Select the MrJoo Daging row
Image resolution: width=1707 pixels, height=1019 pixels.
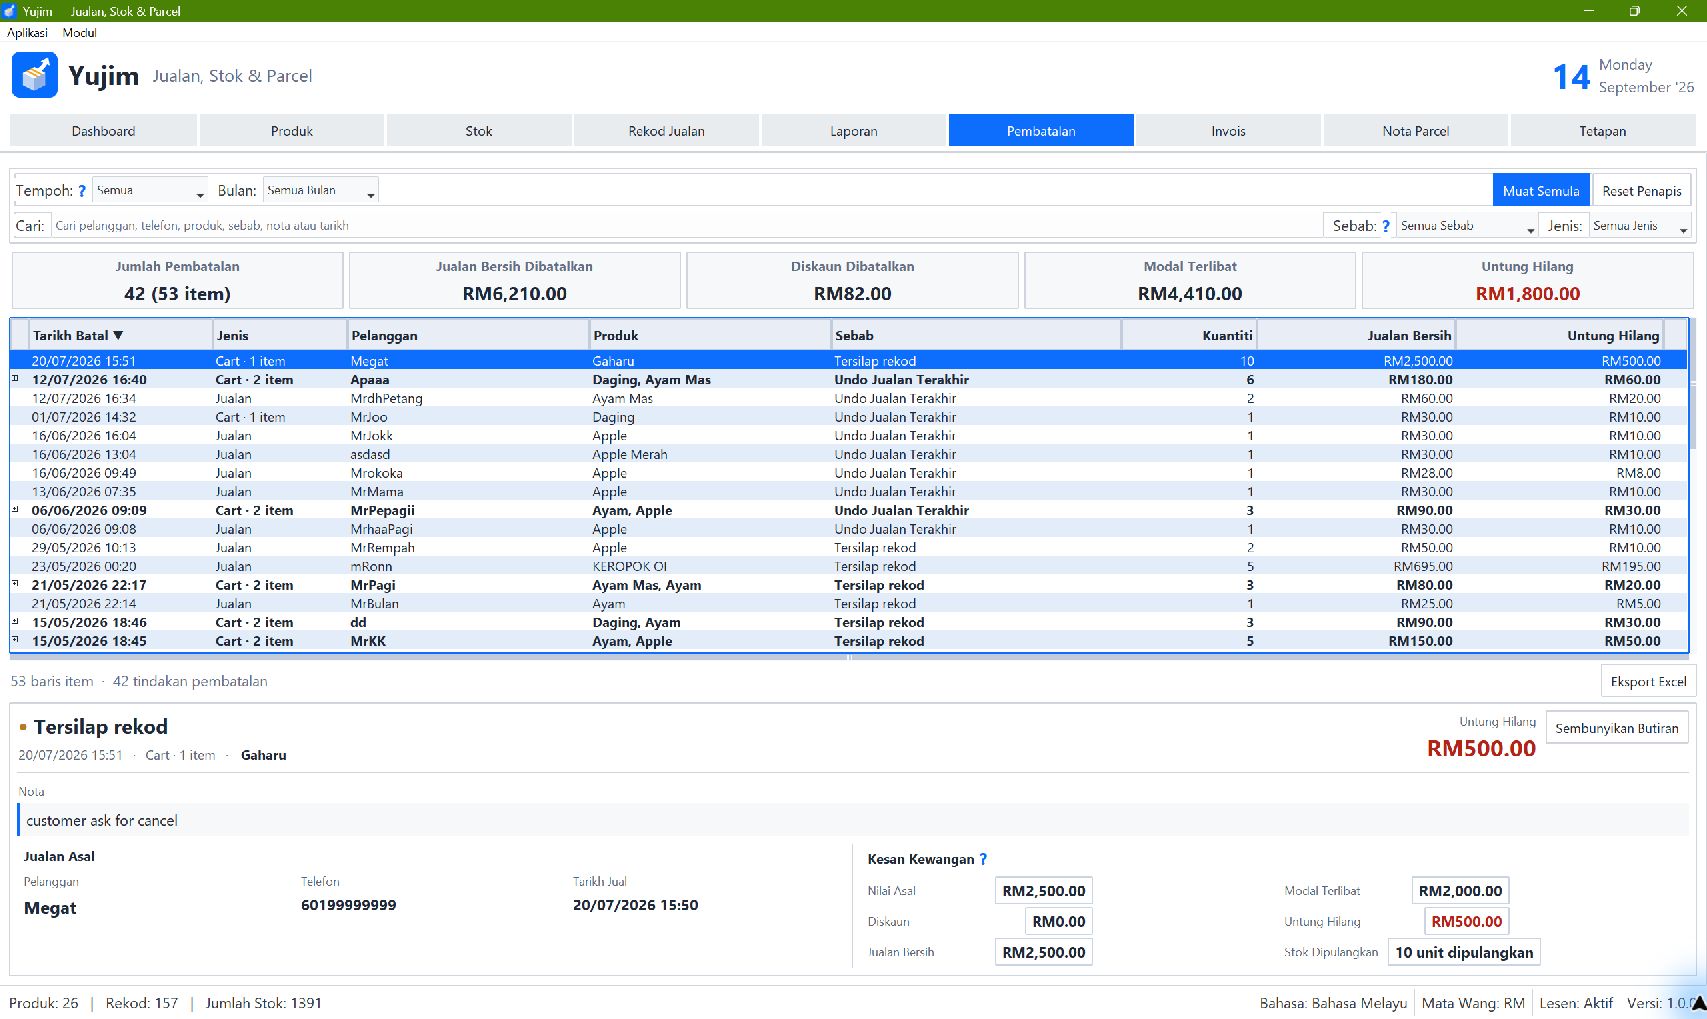point(848,417)
